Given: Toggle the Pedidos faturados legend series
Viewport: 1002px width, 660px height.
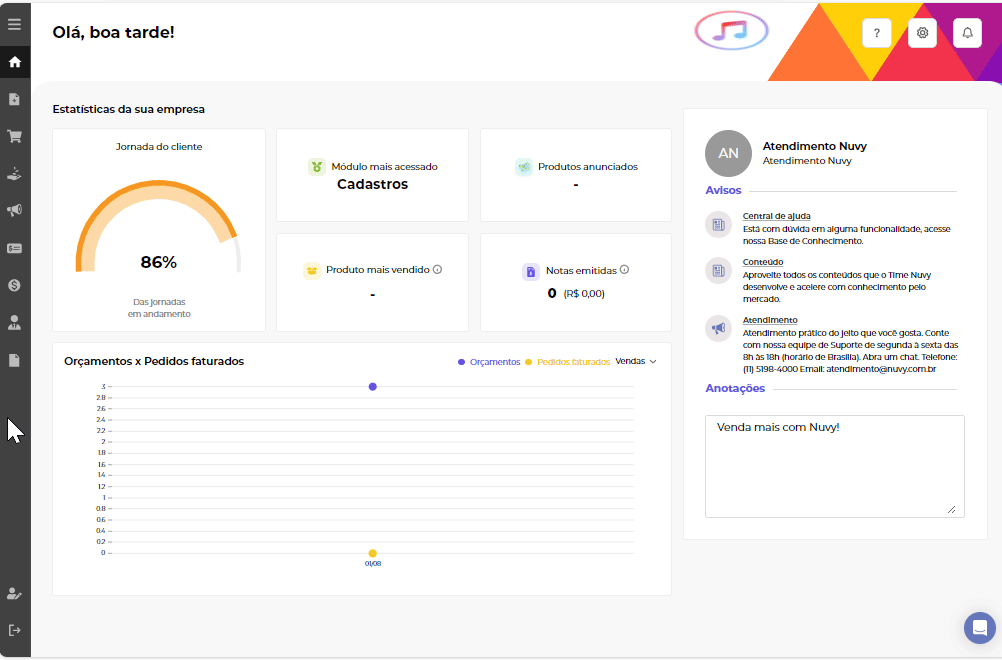Looking at the screenshot, I should tap(567, 362).
